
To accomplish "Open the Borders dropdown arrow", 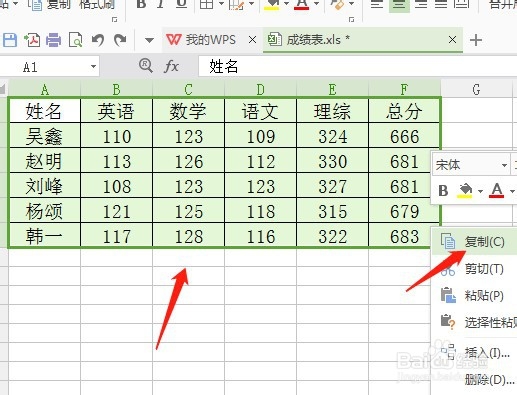I will pos(221,4).
